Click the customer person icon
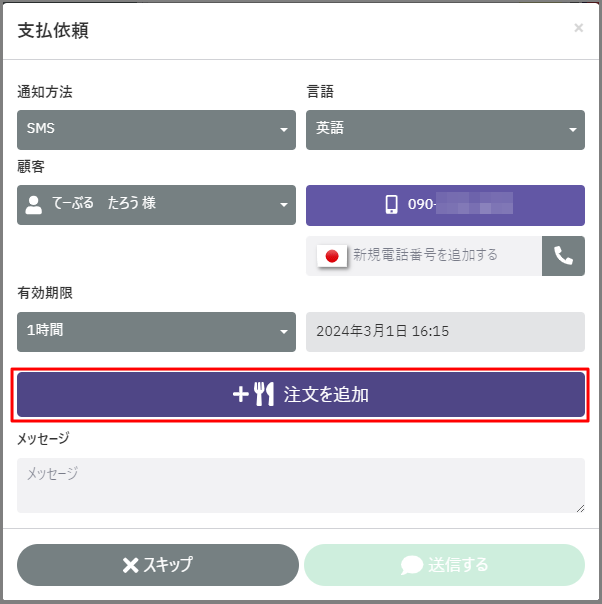 (34, 205)
